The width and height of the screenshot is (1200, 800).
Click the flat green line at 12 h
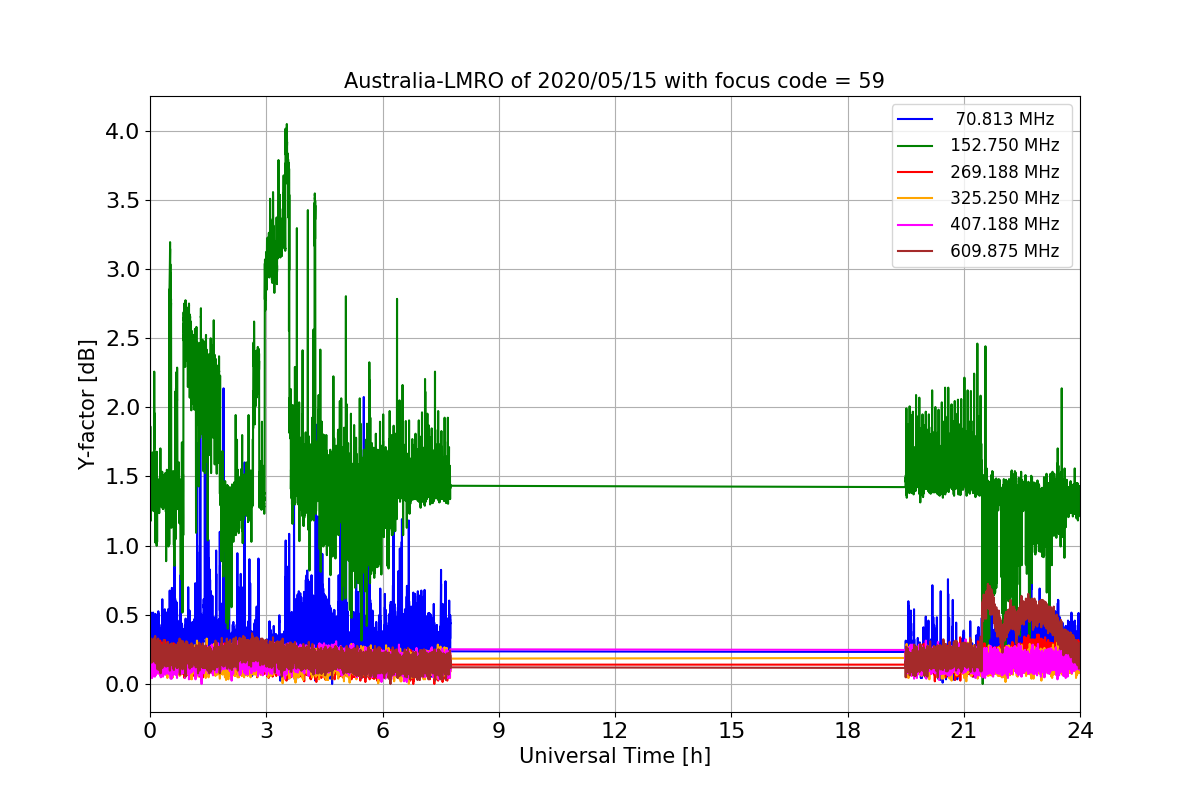point(615,486)
